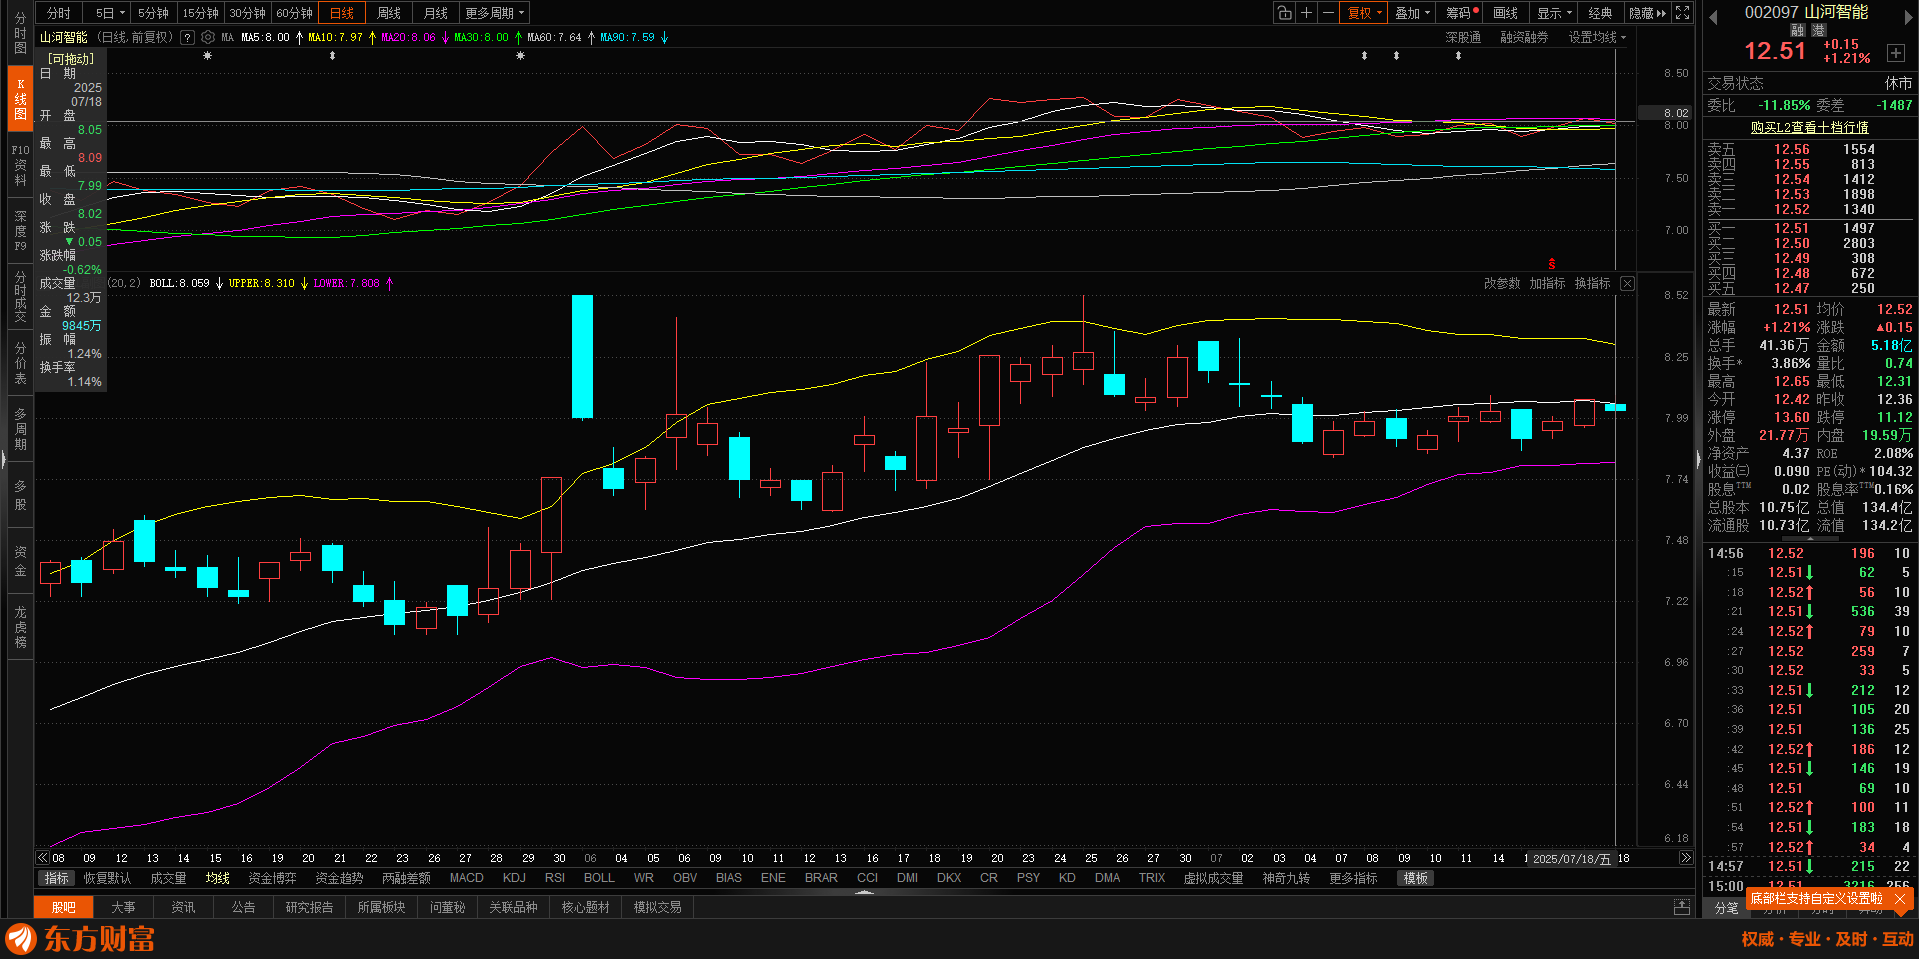The image size is (1919, 959).
Task: Open 深度F9 in the sidebar
Action: pyautogui.click(x=20, y=231)
